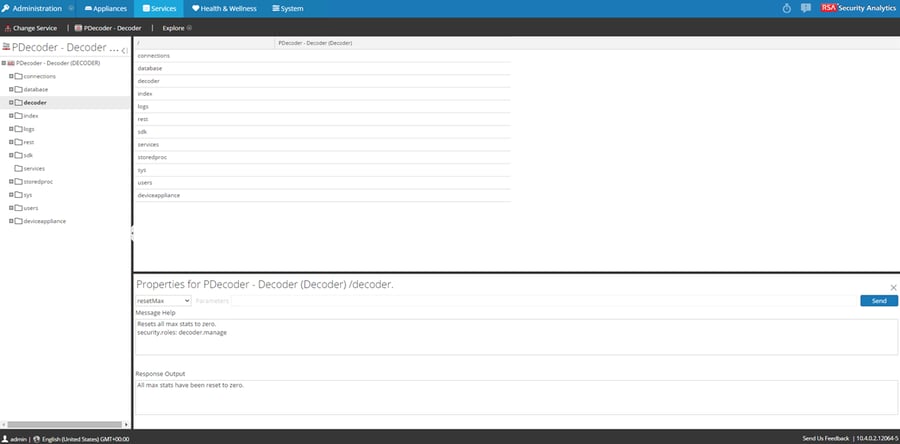Click the Send button

[x=879, y=301]
